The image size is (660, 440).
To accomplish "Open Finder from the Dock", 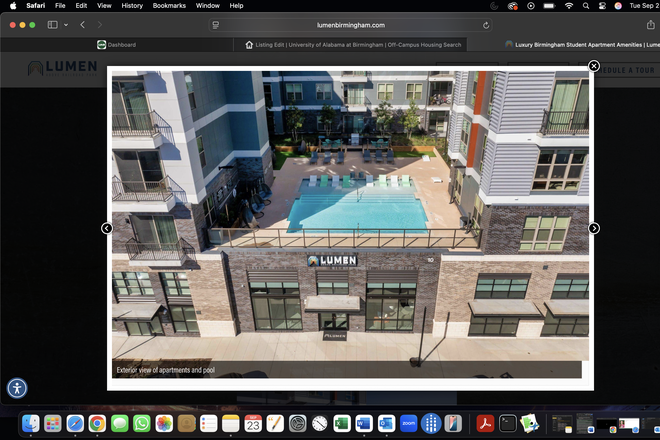I will [x=31, y=424].
